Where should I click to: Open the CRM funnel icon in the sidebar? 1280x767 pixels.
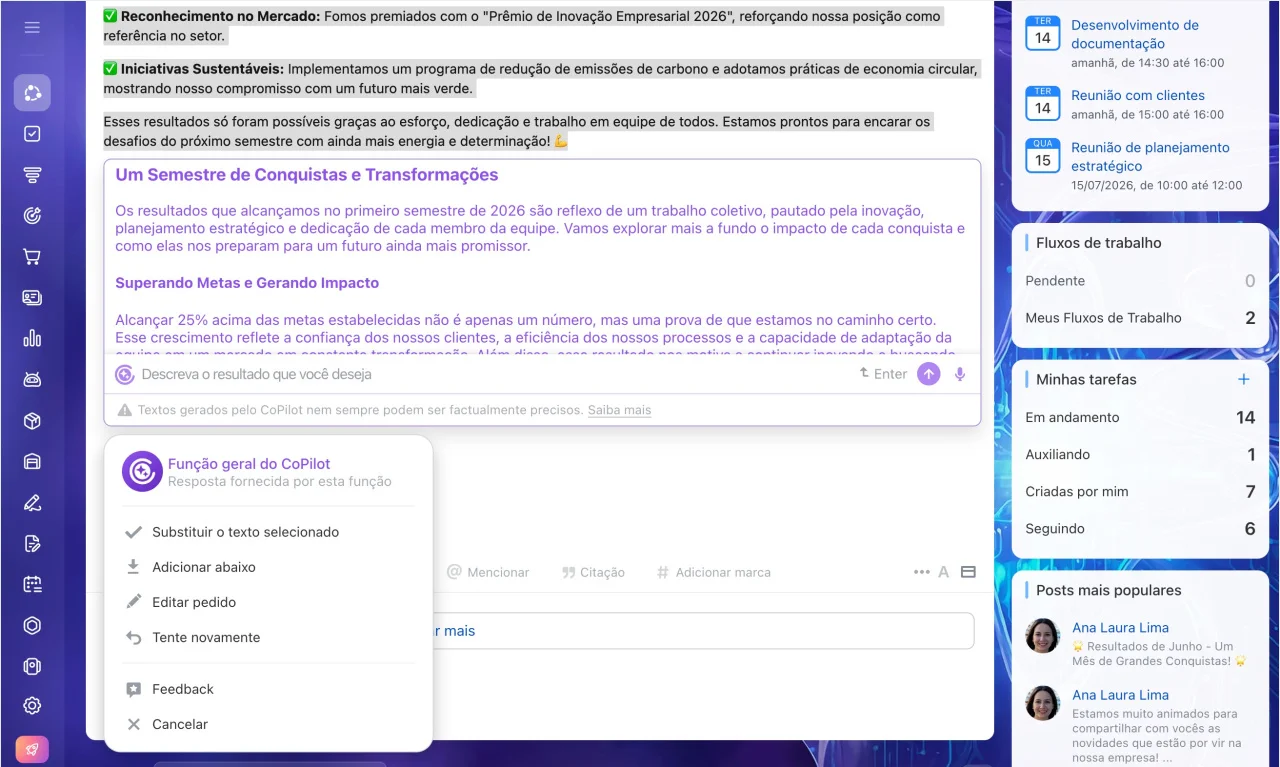pos(32,175)
